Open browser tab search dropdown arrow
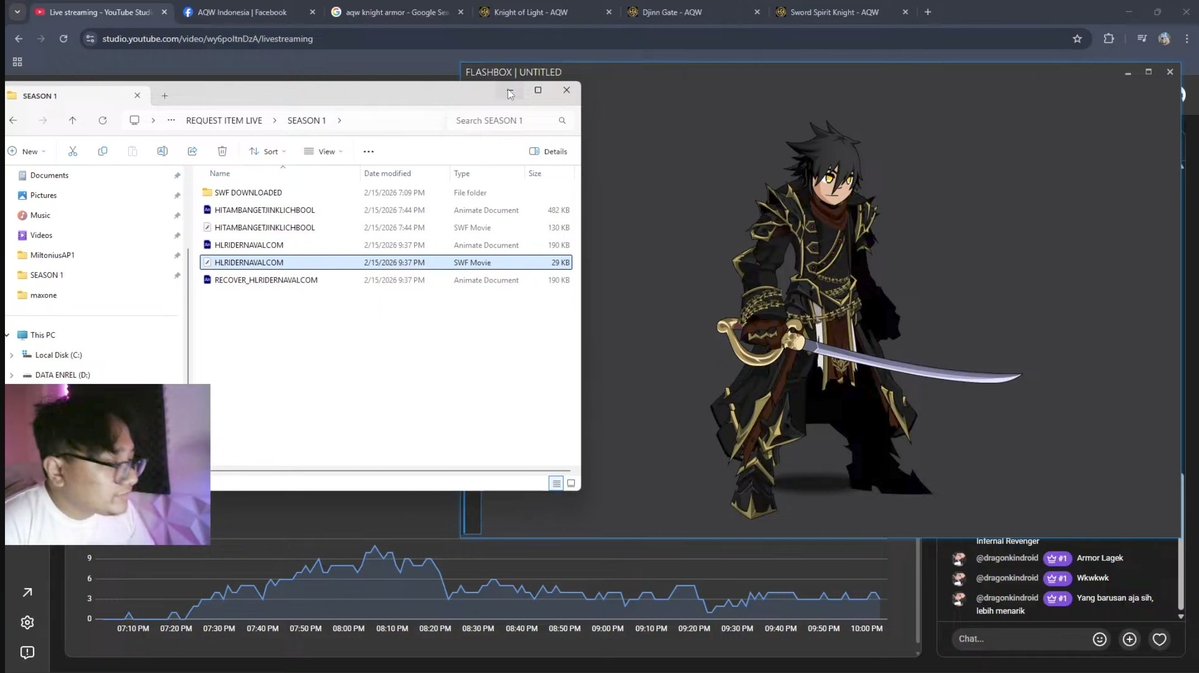This screenshot has width=1199, height=673. (x=17, y=12)
